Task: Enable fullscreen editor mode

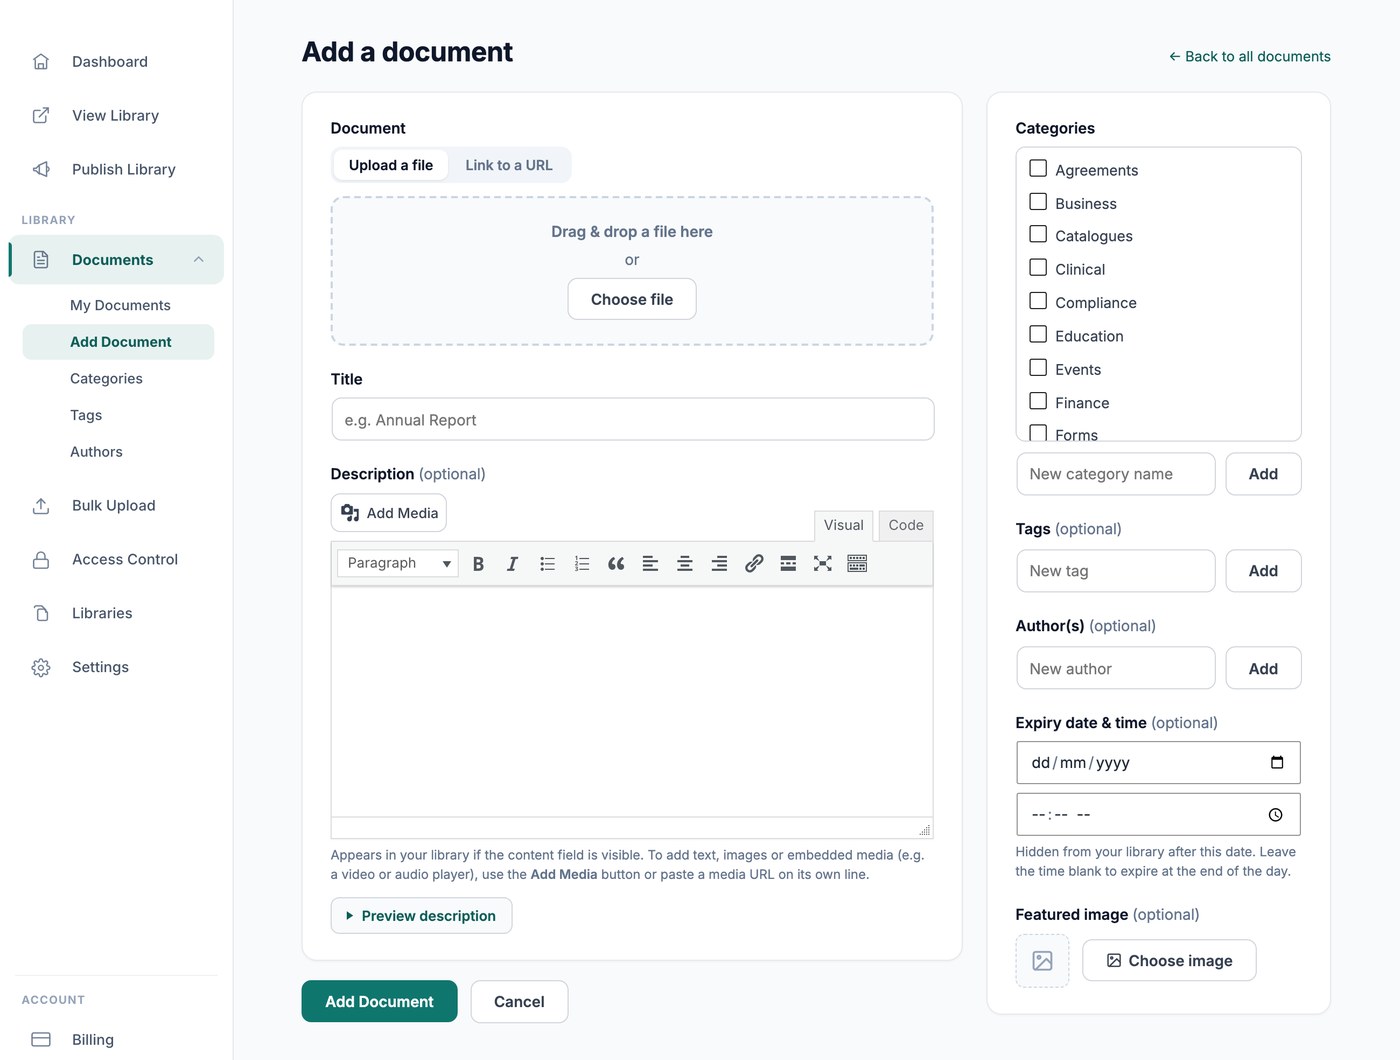Action: [823, 564]
